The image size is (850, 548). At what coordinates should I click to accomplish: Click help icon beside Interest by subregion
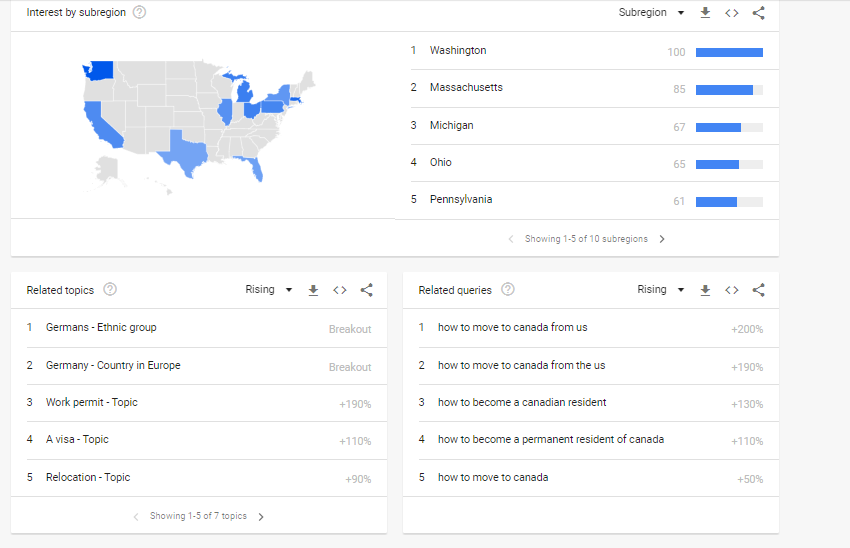(139, 12)
